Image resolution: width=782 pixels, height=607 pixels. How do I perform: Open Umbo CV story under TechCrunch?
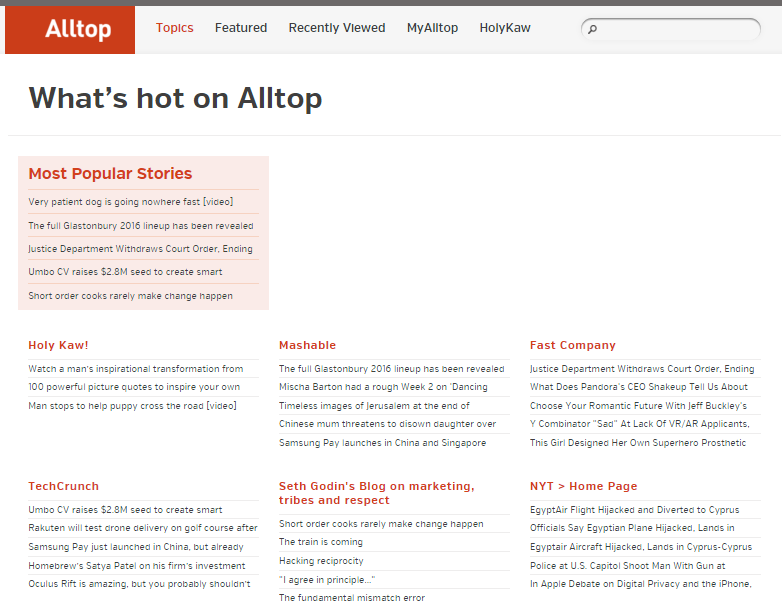[x=125, y=510]
